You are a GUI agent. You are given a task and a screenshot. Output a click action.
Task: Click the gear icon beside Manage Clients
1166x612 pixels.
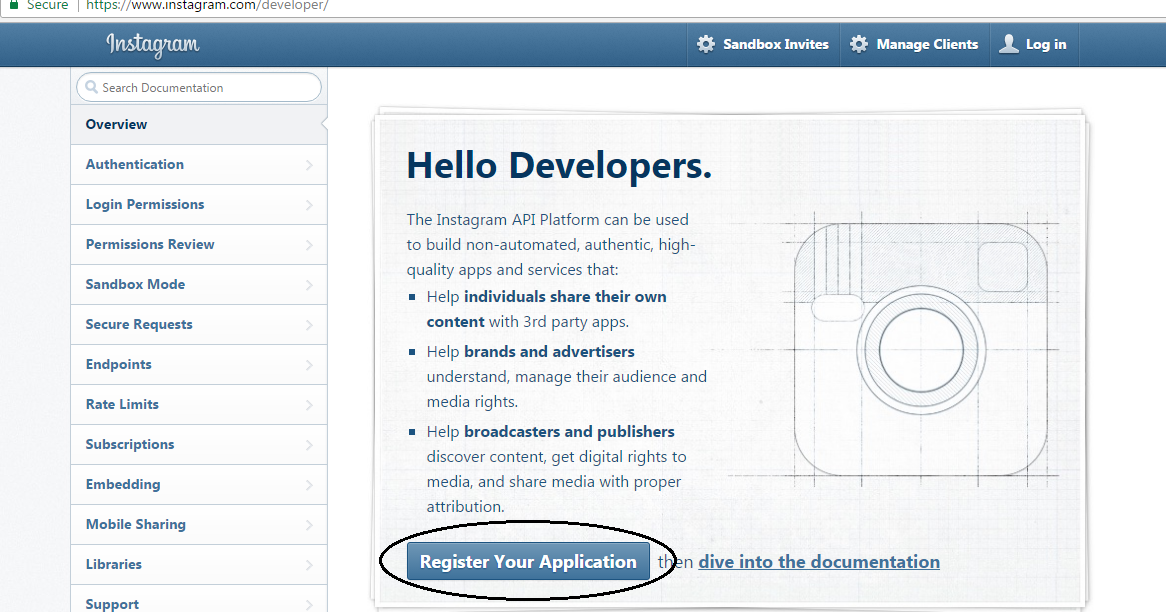tap(858, 43)
